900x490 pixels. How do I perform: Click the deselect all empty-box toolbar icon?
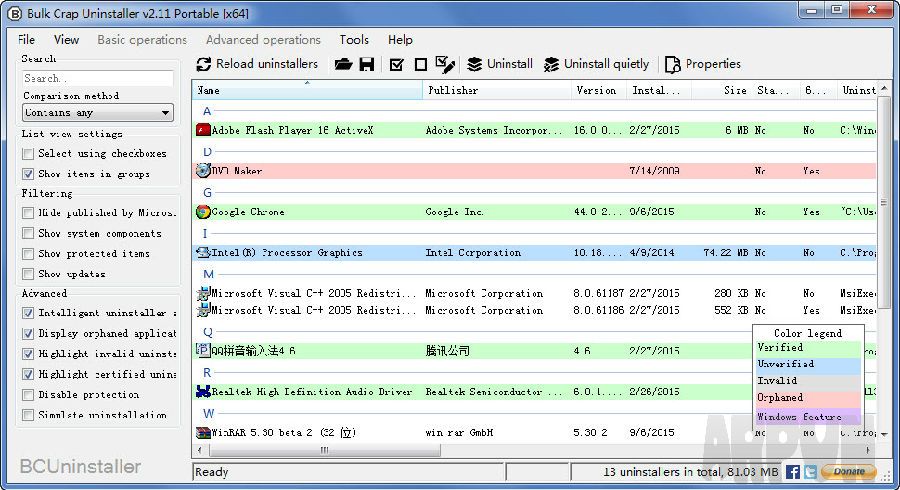click(x=421, y=64)
